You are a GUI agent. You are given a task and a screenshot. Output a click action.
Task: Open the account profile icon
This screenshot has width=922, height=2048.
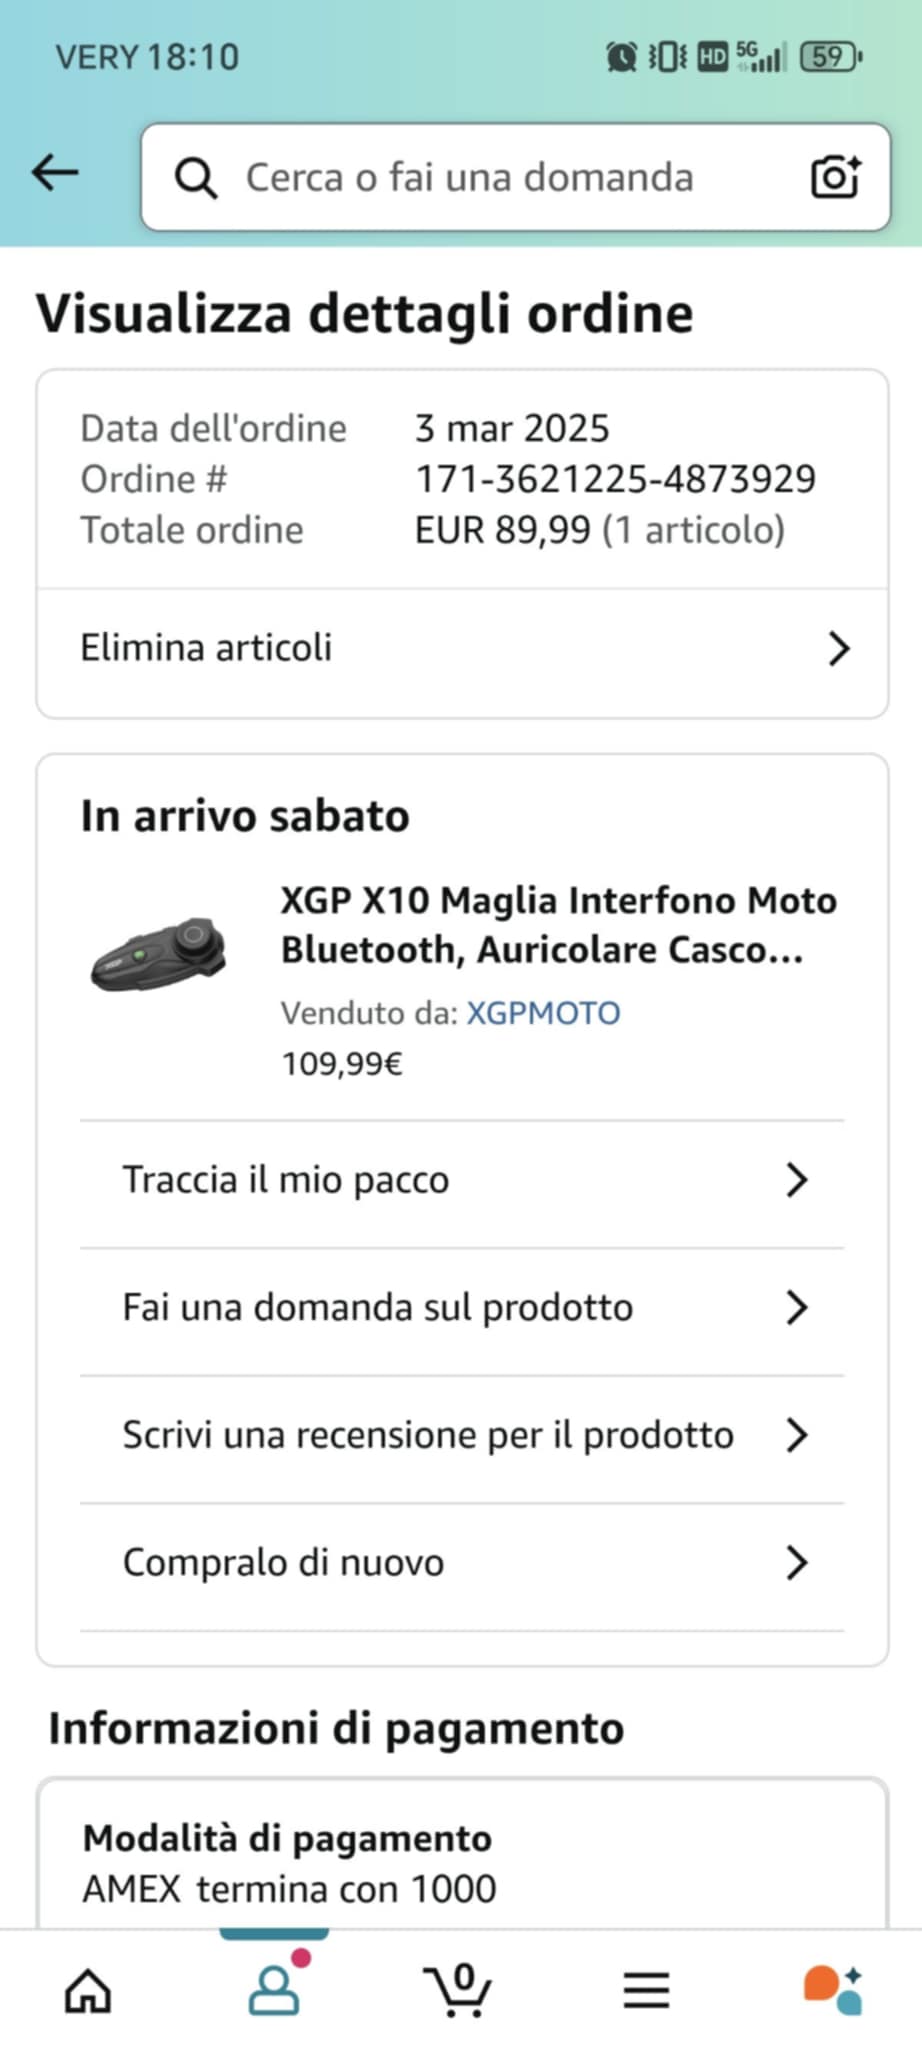pos(273,1990)
